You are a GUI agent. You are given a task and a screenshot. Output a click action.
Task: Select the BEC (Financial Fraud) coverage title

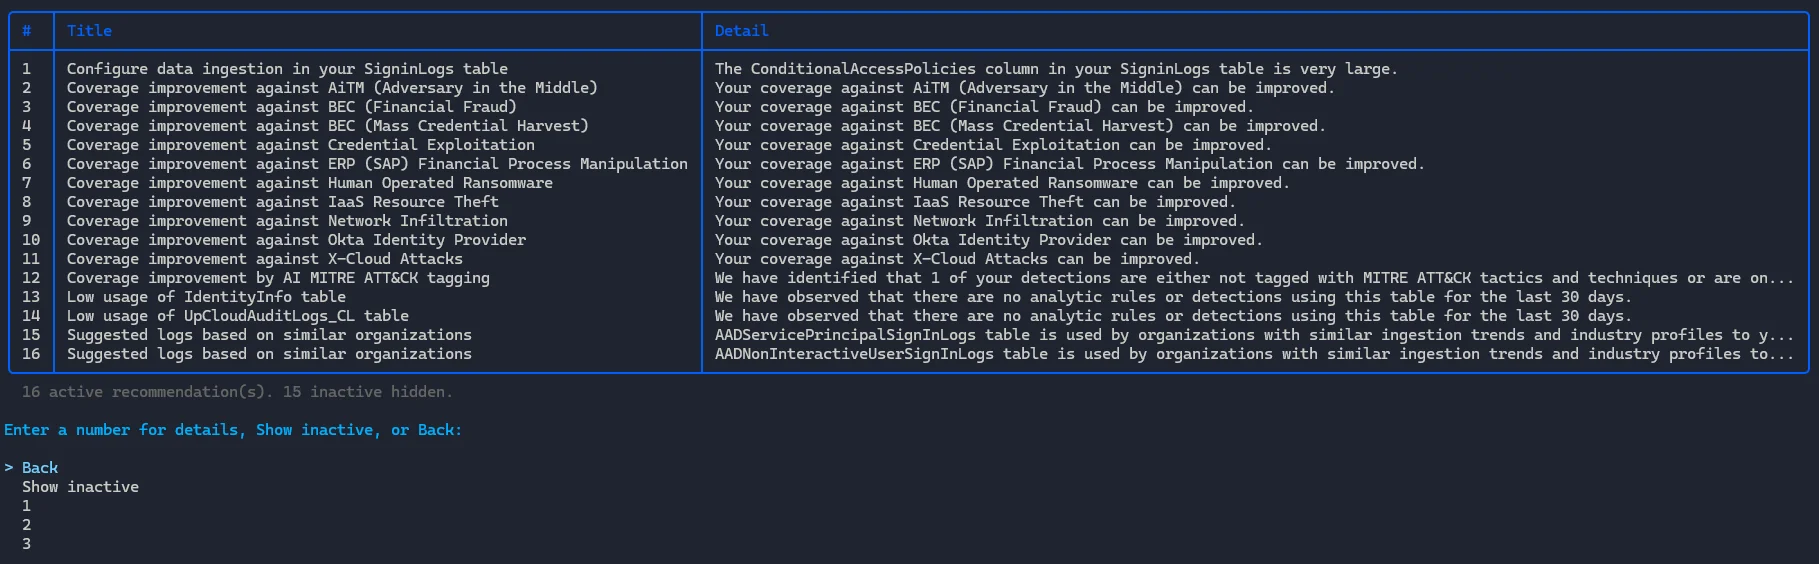291,107
